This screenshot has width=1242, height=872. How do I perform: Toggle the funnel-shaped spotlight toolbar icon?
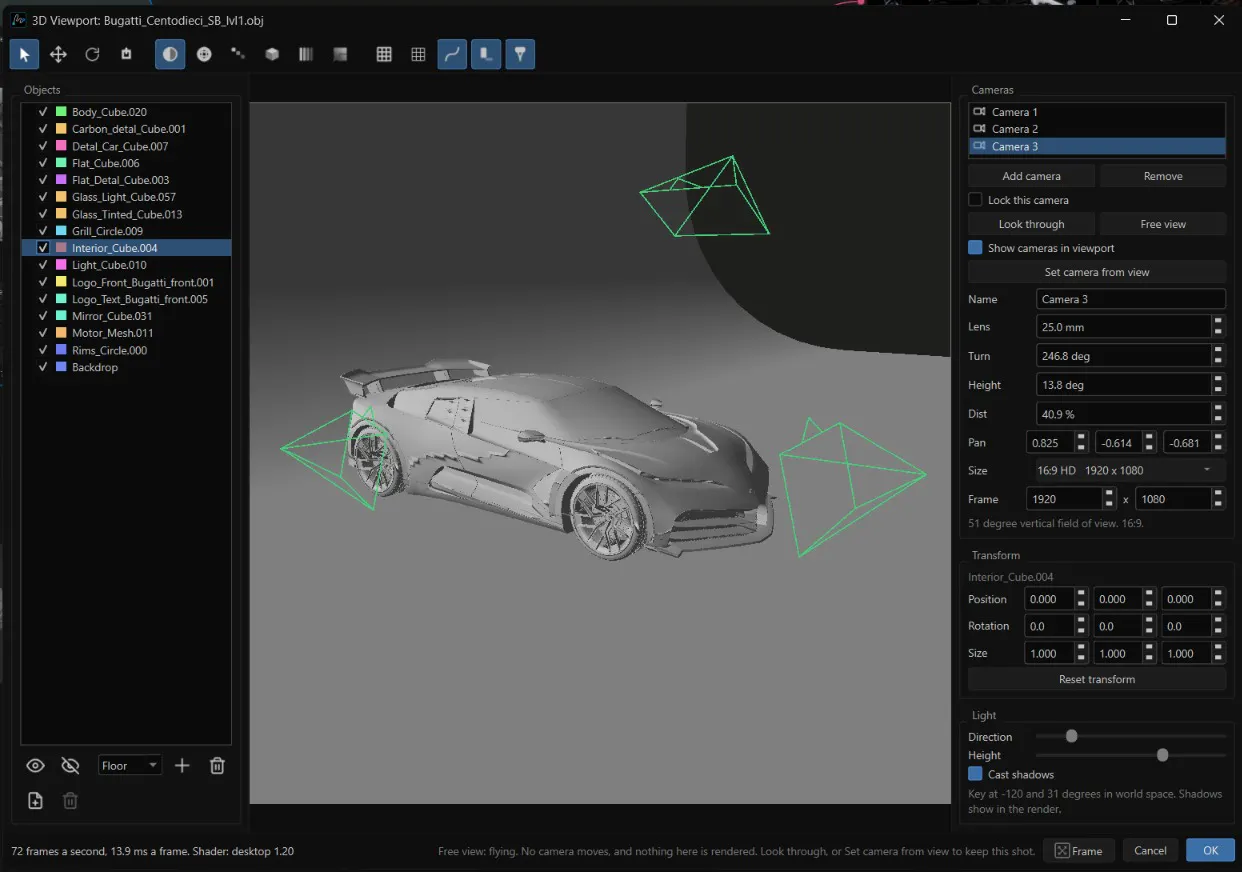[520, 54]
